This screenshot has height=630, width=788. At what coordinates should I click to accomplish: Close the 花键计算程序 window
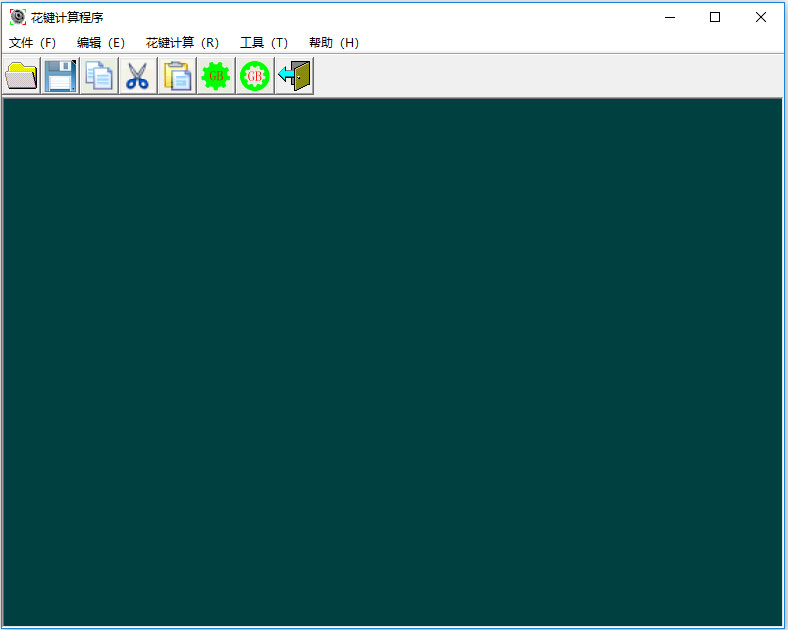(x=761, y=18)
